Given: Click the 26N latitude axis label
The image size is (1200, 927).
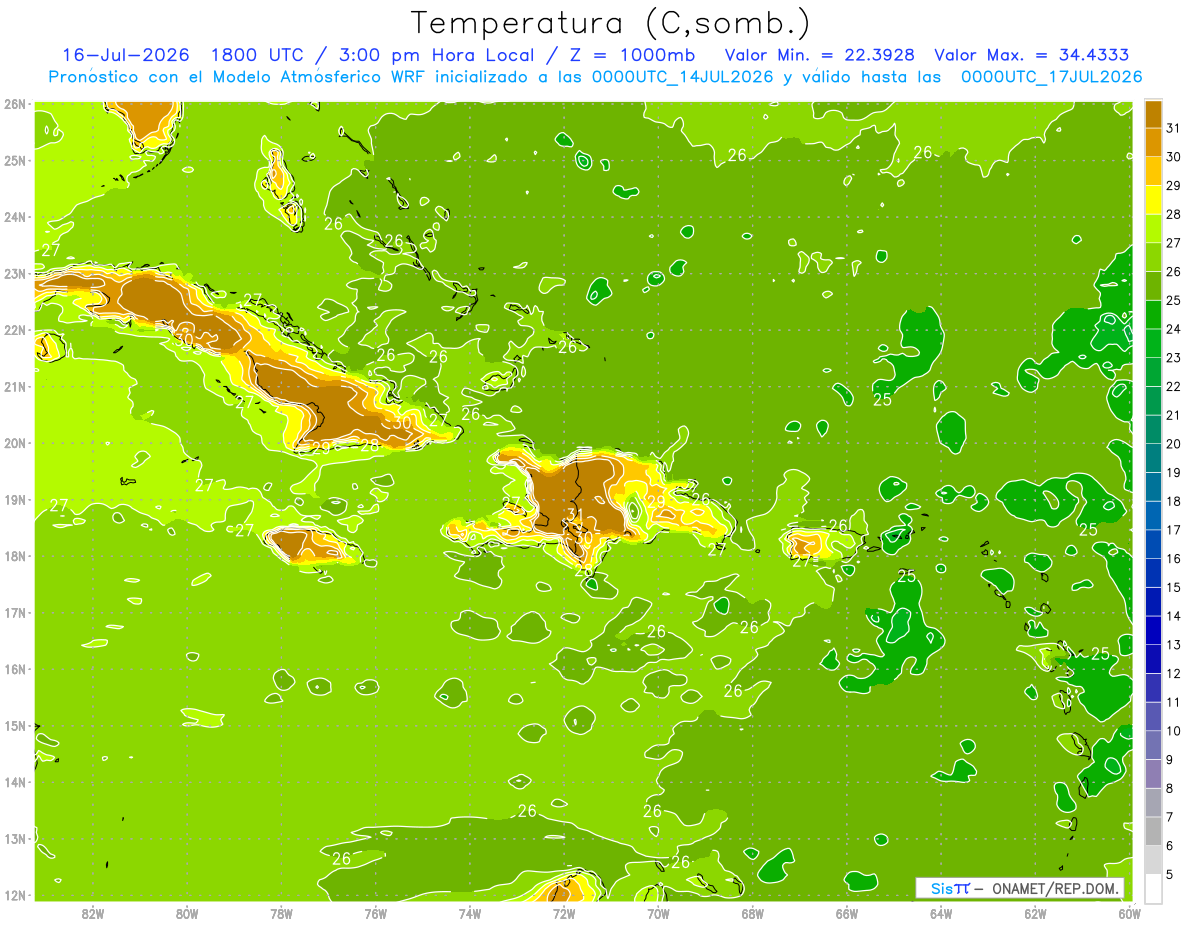Looking at the screenshot, I should (15, 104).
